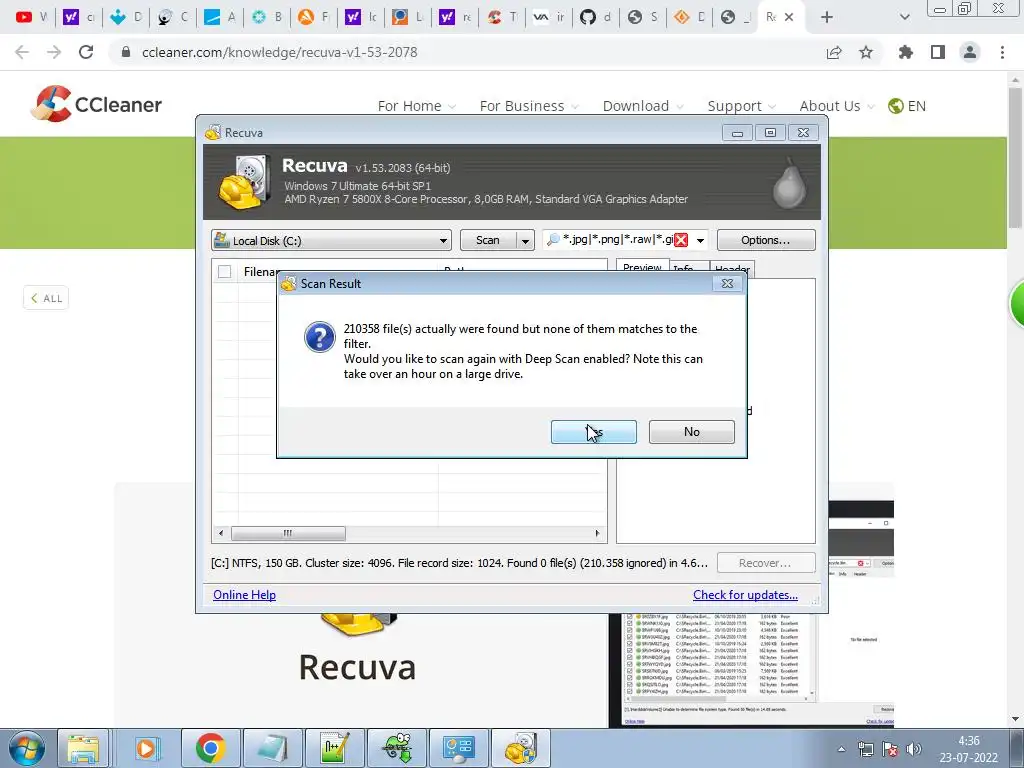
Task: Open File Explorer from taskbar
Action: point(83,748)
